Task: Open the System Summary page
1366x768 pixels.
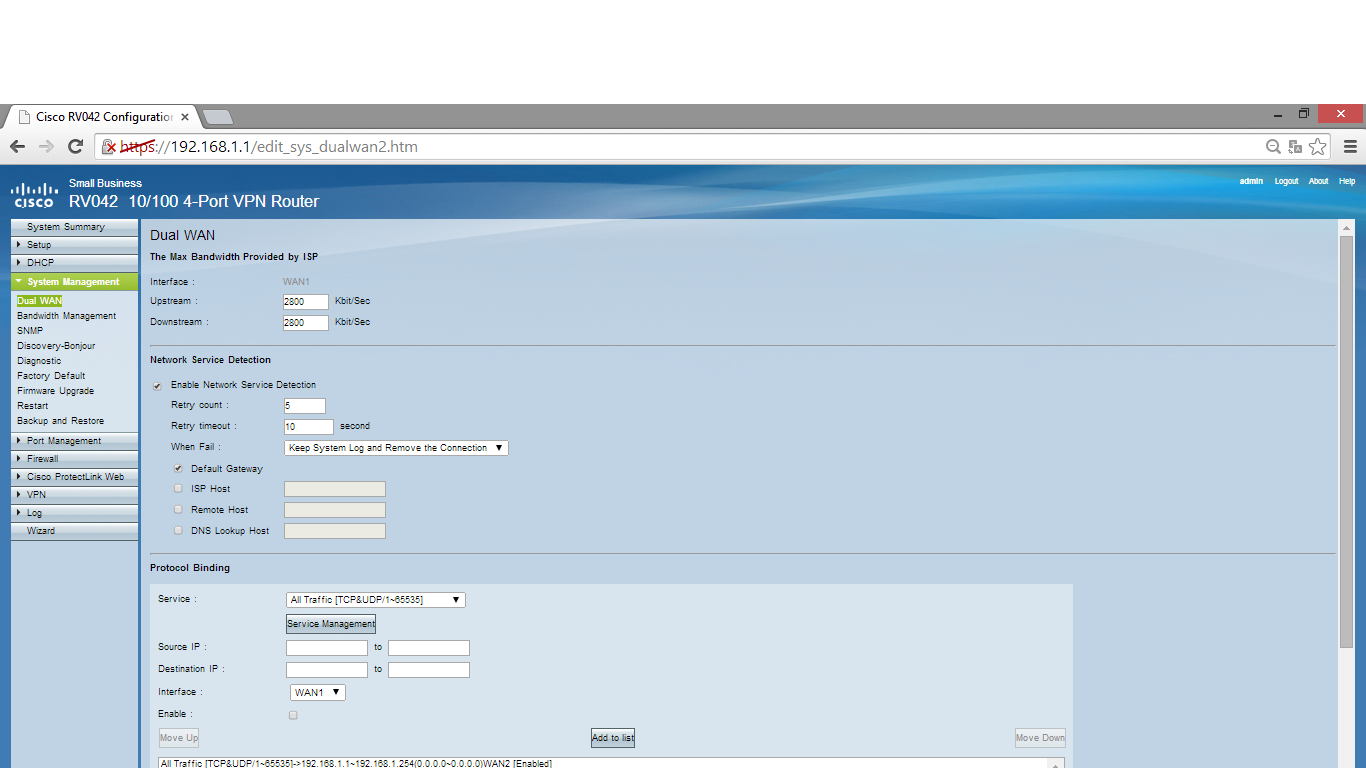Action: click(x=75, y=227)
